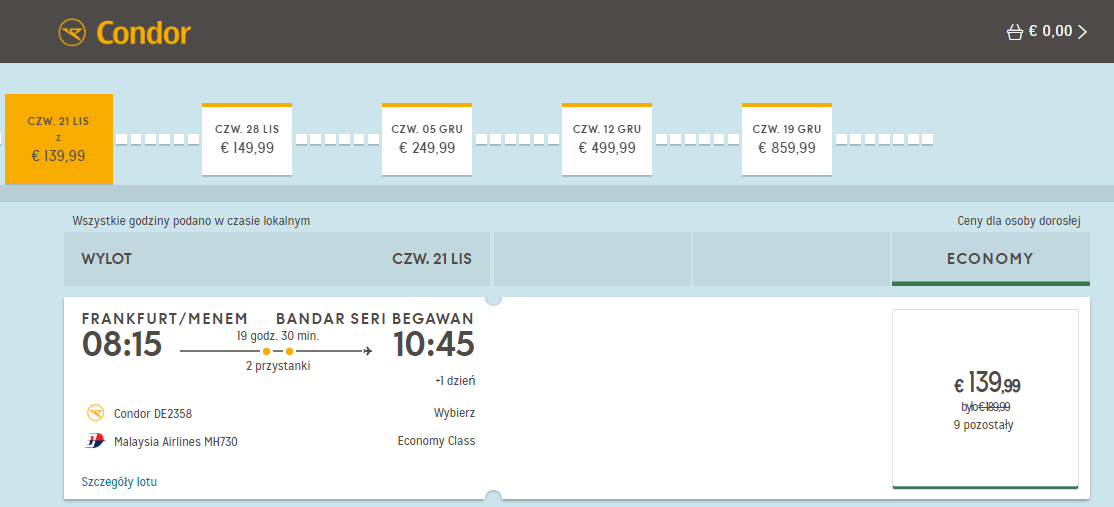Click the WYLOT Czw. 21 Lis header
The height and width of the screenshot is (507, 1114).
[276, 259]
